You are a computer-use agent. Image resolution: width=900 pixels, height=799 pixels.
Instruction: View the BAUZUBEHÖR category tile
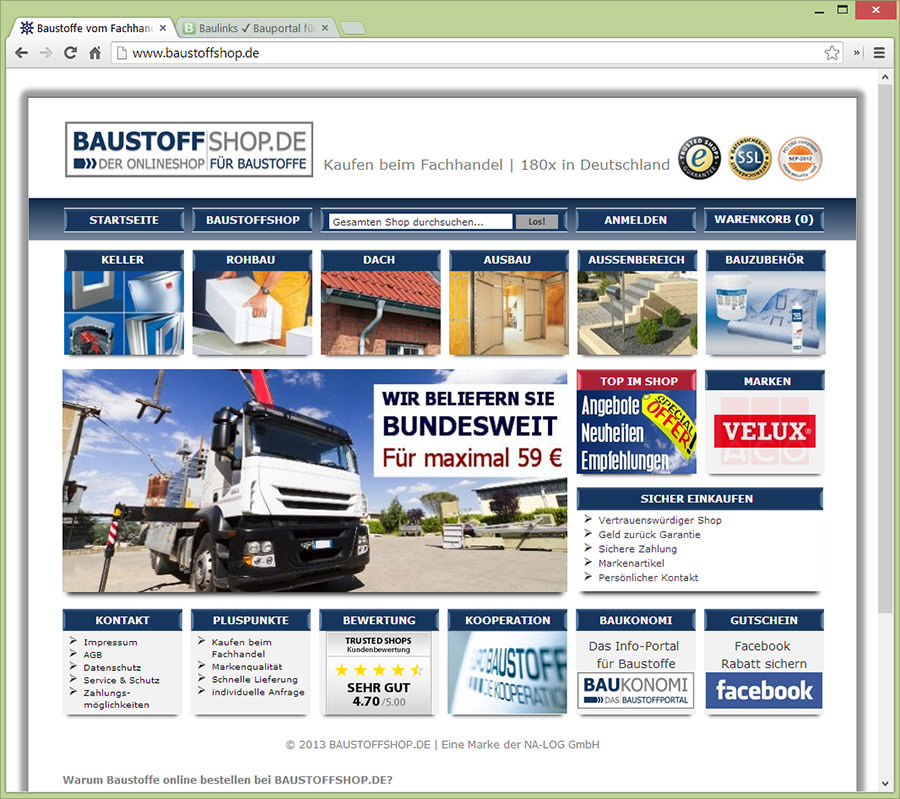(766, 302)
